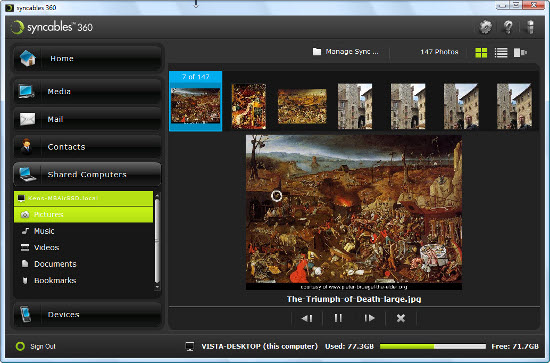550x363 pixels.
Task: Expand the Shared Computers section
Action: (x=88, y=174)
